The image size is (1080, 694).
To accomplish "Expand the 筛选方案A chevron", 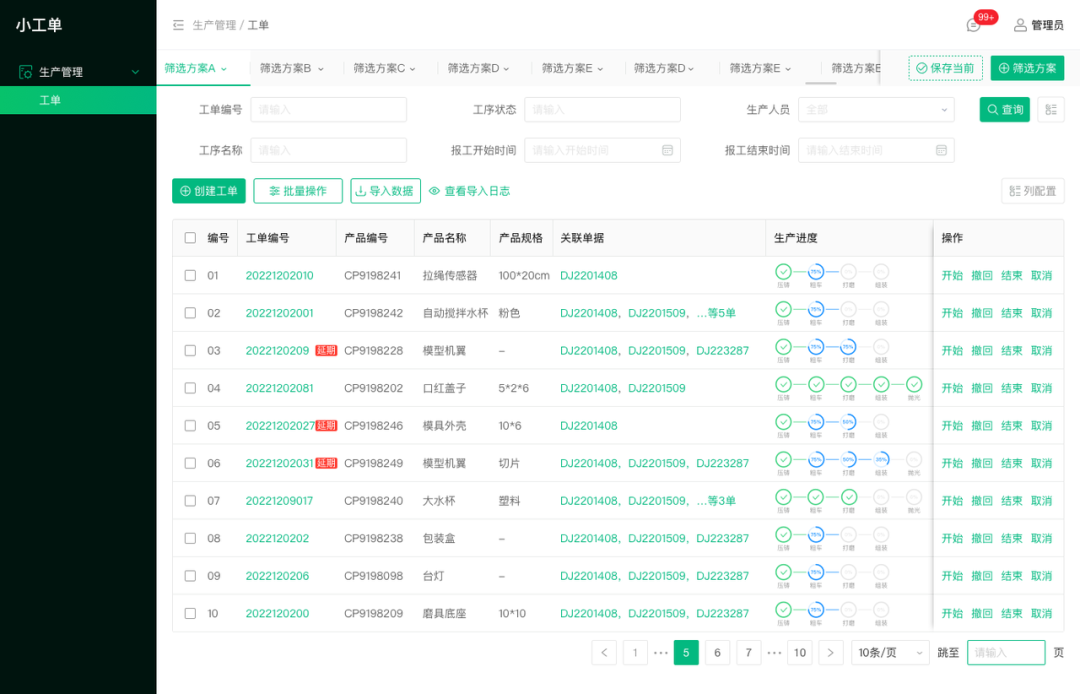I will (224, 69).
